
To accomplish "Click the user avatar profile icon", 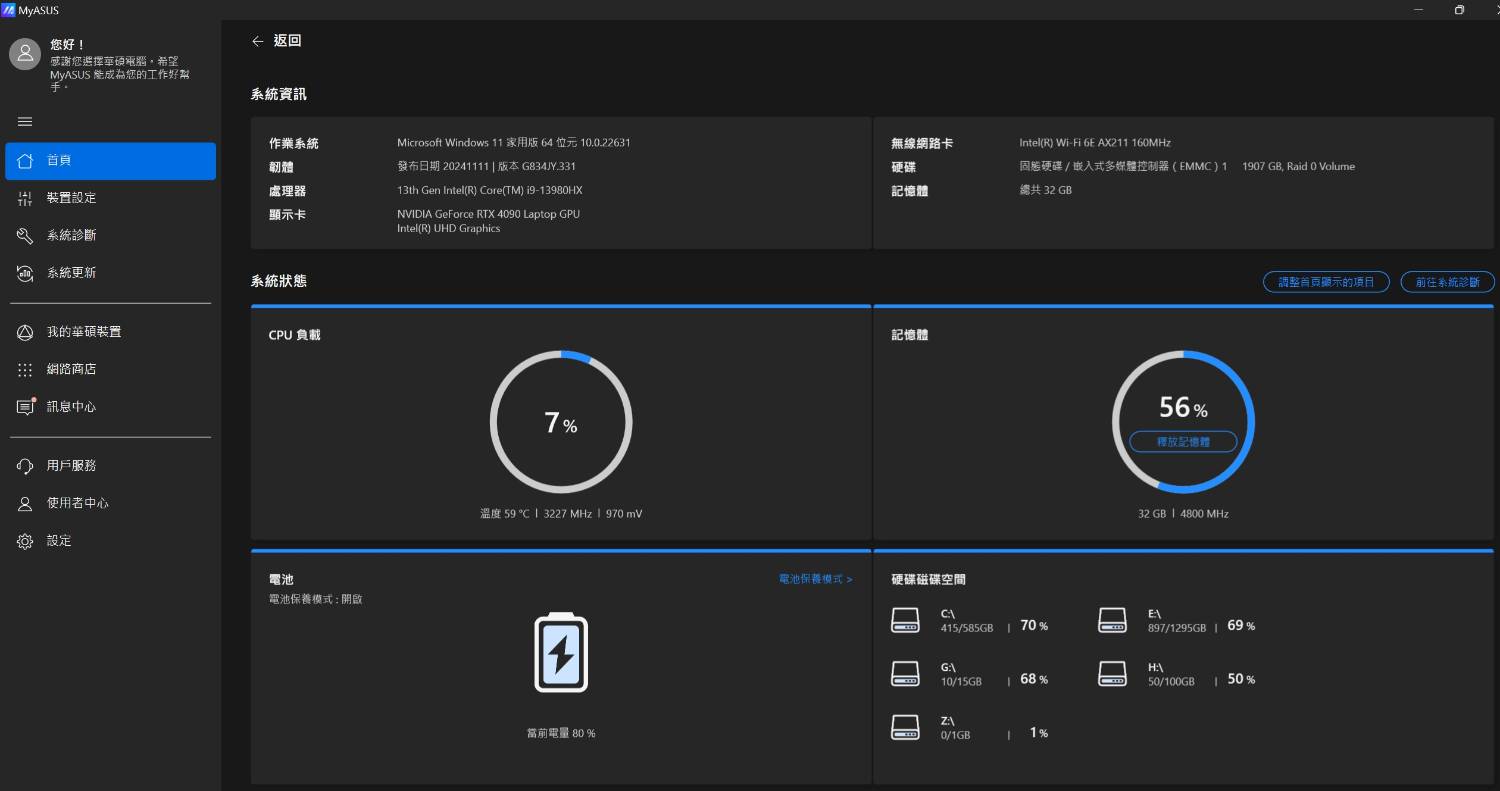I will (25, 54).
